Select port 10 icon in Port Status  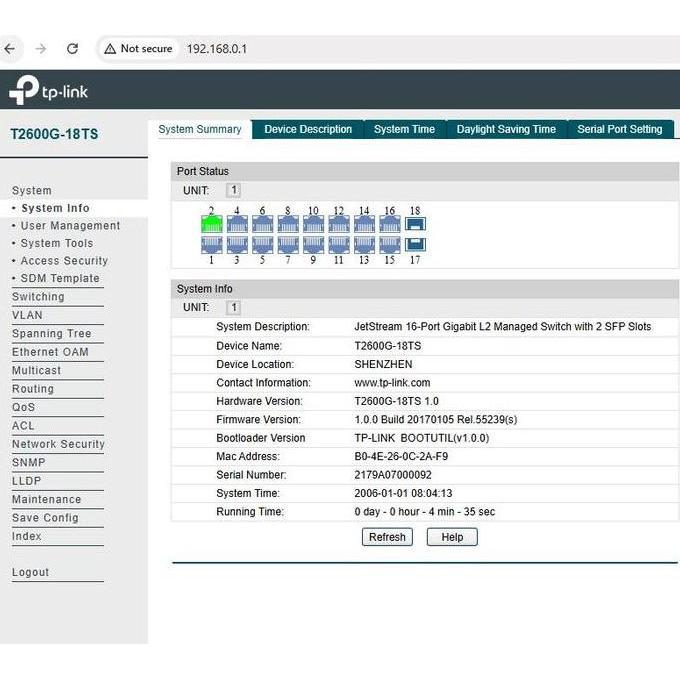click(x=314, y=224)
